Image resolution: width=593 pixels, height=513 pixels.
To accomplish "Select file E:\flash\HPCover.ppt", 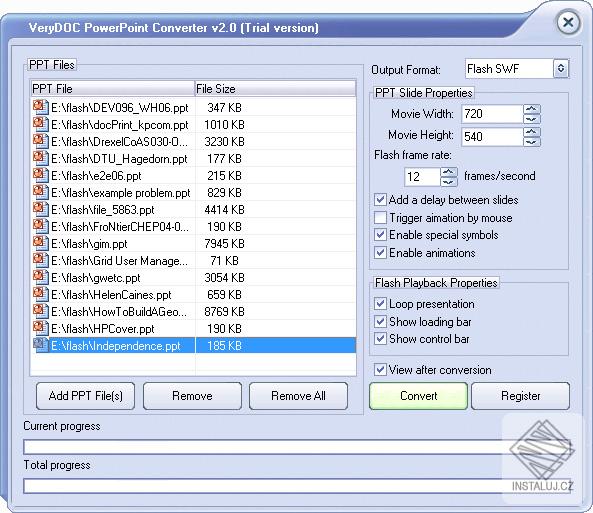I will coord(102,329).
